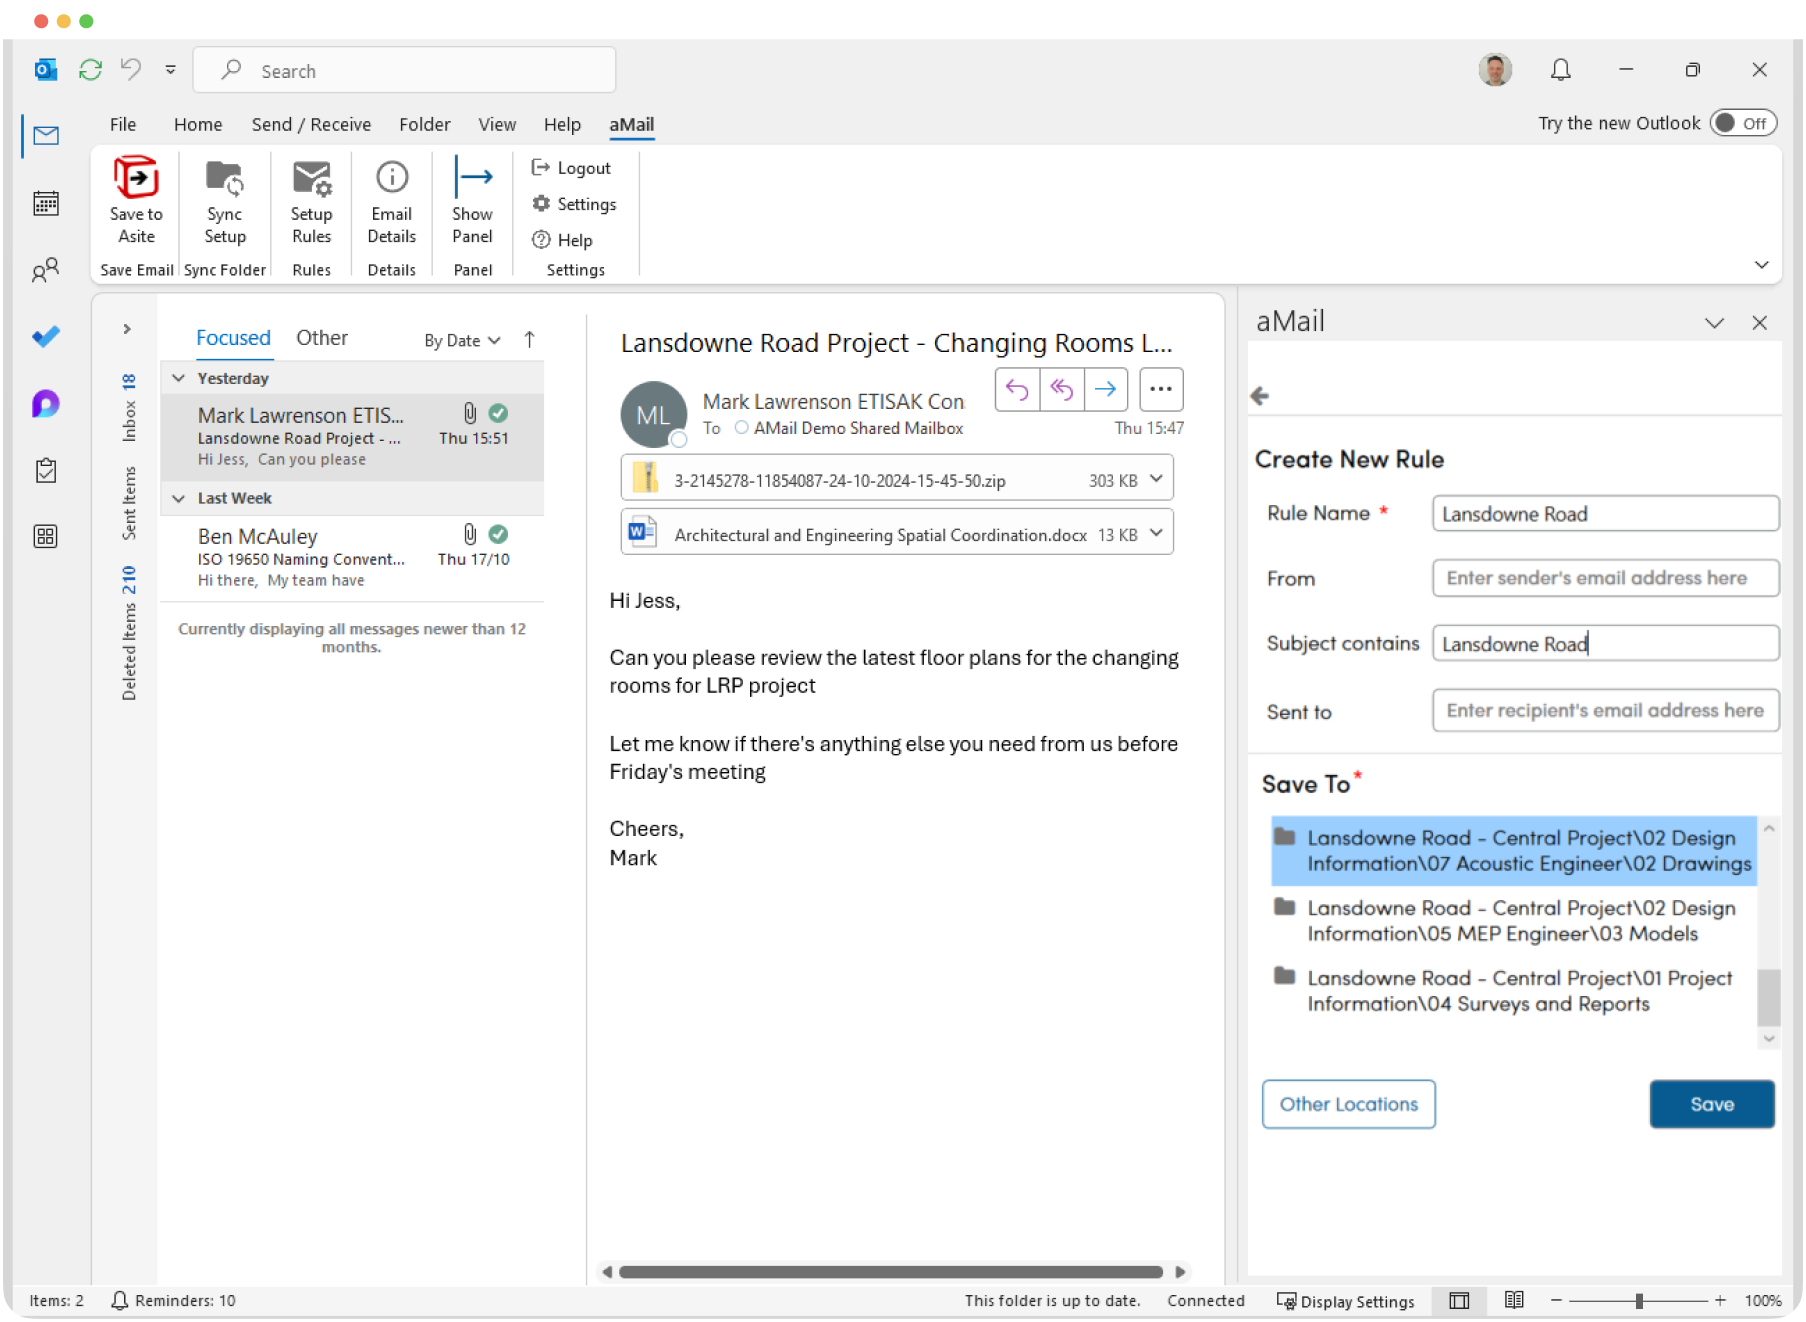Open the Calendar view in sidebar
The image size is (1806, 1322).
pyautogui.click(x=46, y=204)
